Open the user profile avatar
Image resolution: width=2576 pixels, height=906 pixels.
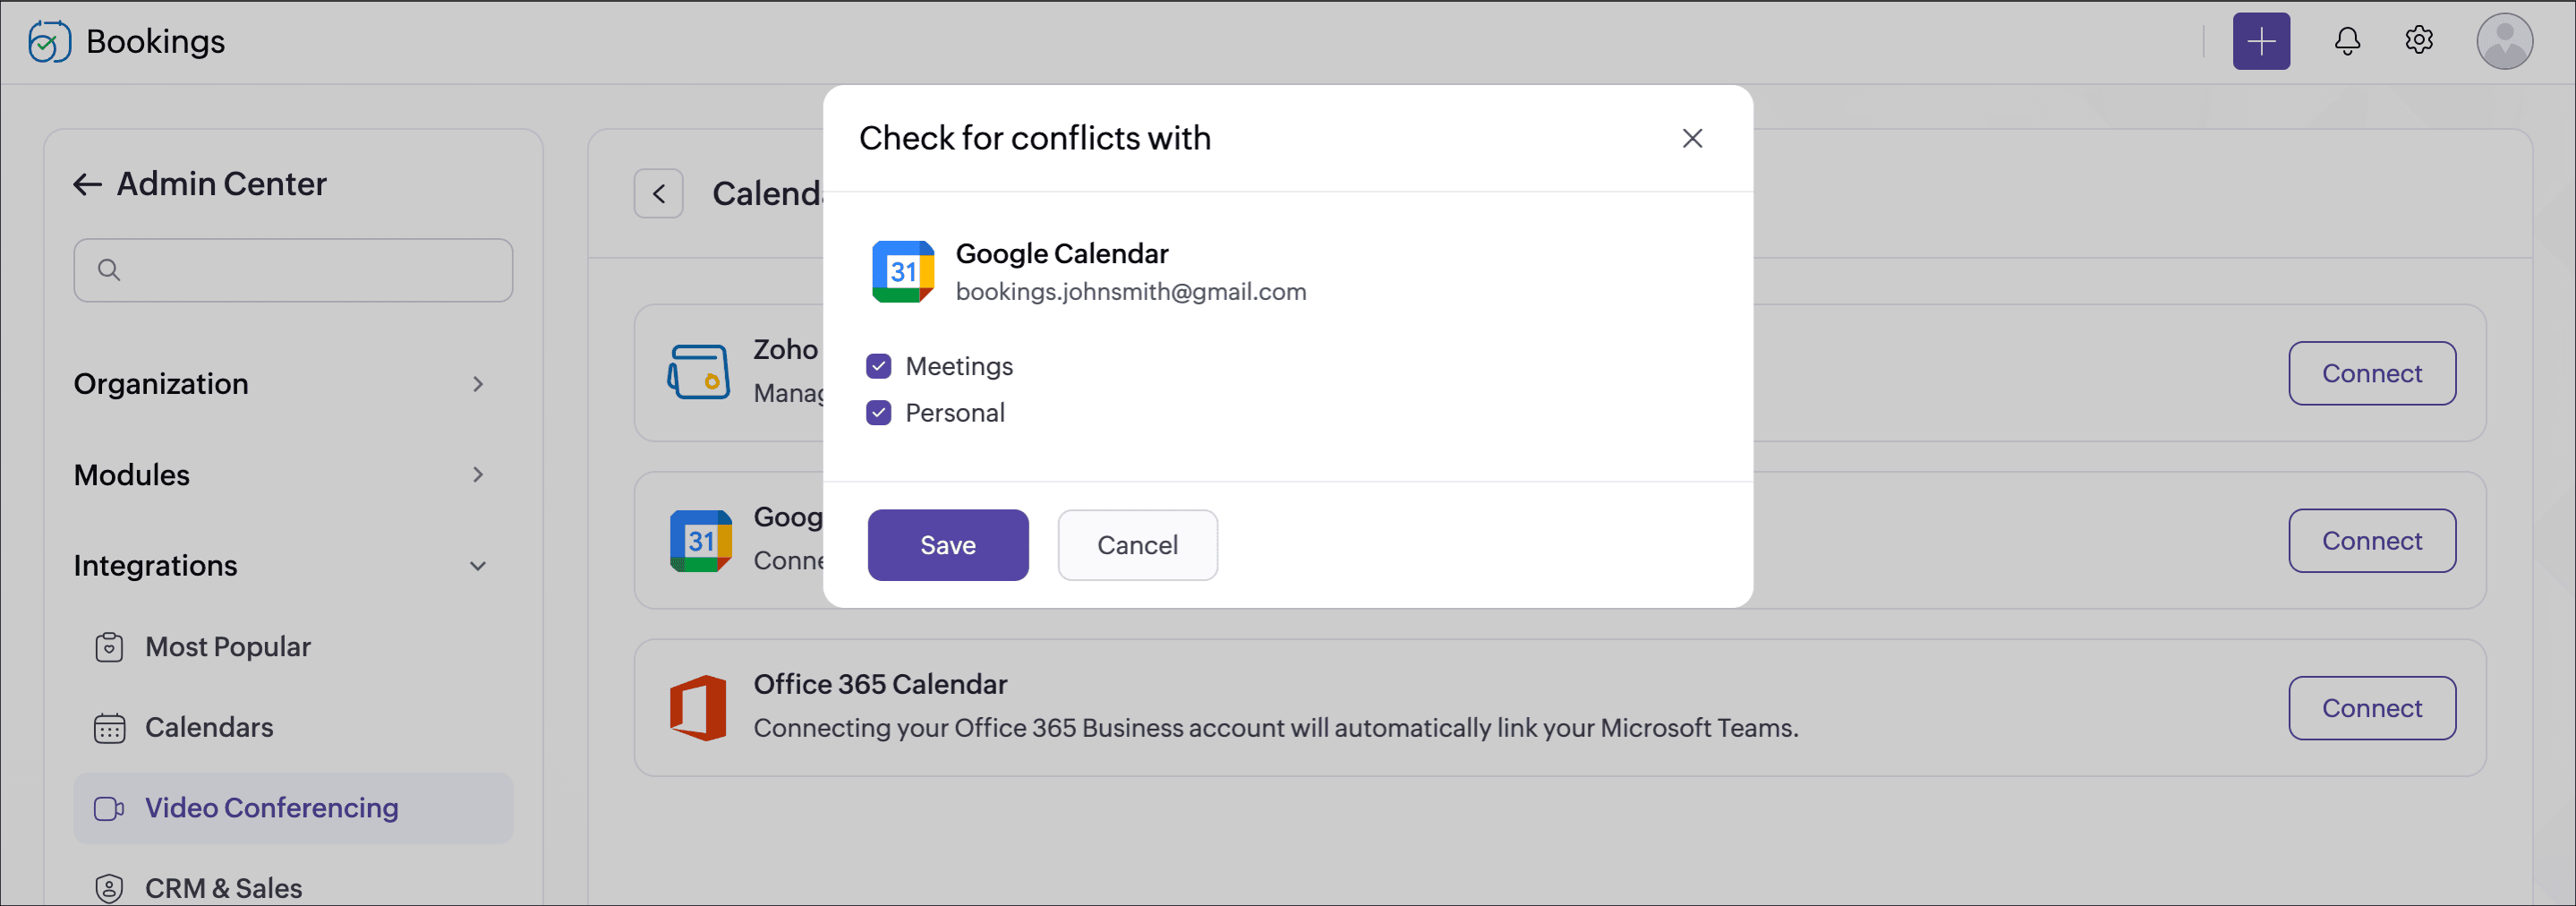tap(2504, 41)
